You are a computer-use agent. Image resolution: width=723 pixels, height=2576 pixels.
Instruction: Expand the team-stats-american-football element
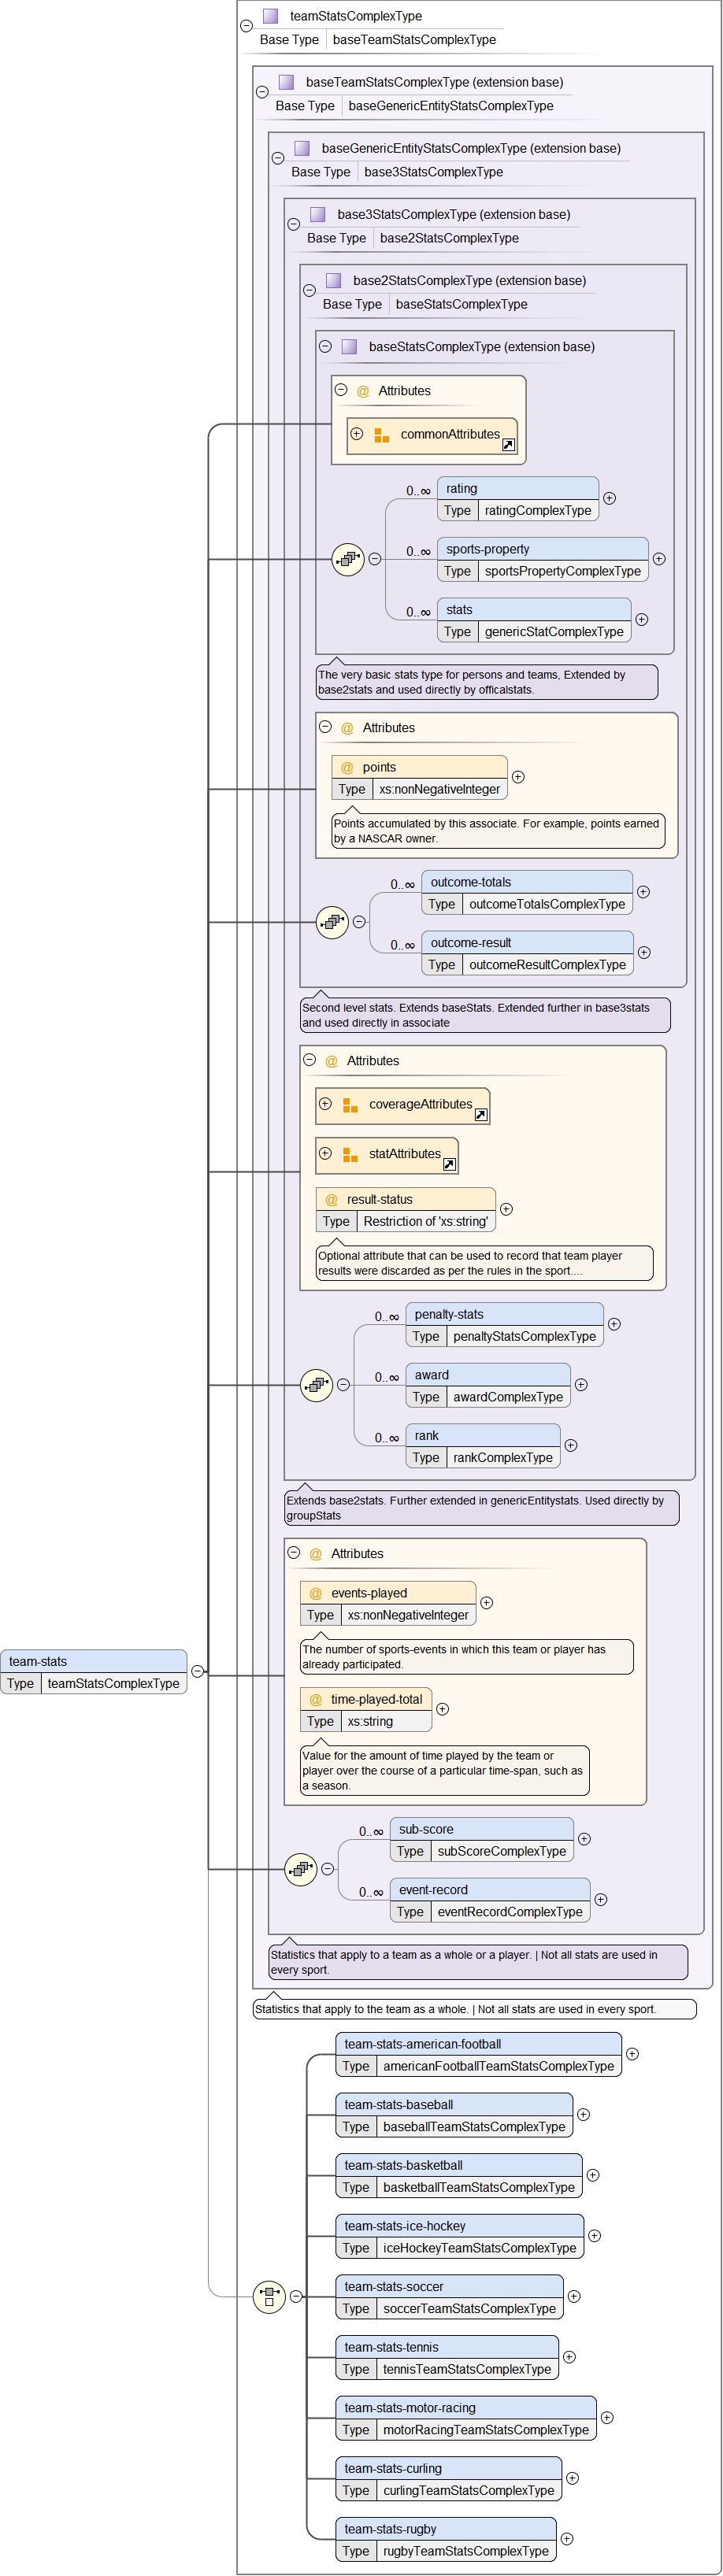(x=632, y=2054)
